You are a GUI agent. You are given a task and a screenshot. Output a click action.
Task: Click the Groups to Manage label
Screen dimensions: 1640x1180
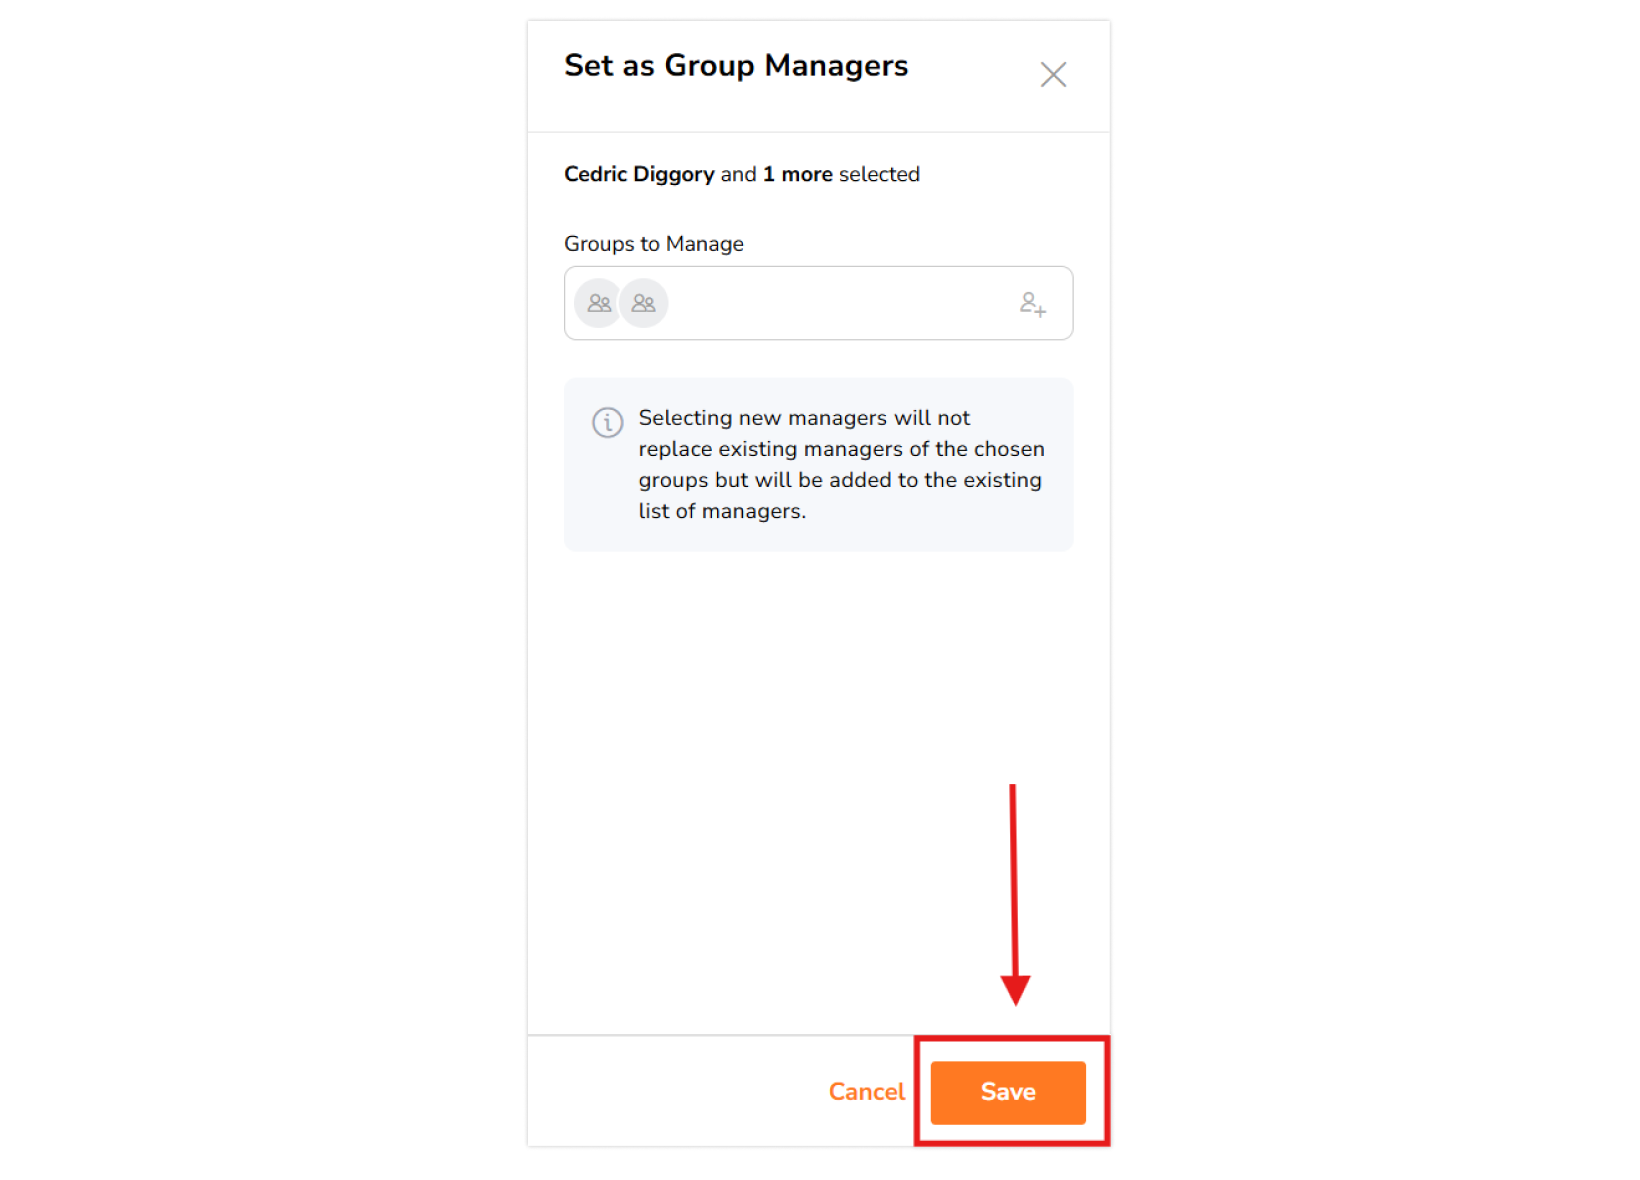(654, 244)
